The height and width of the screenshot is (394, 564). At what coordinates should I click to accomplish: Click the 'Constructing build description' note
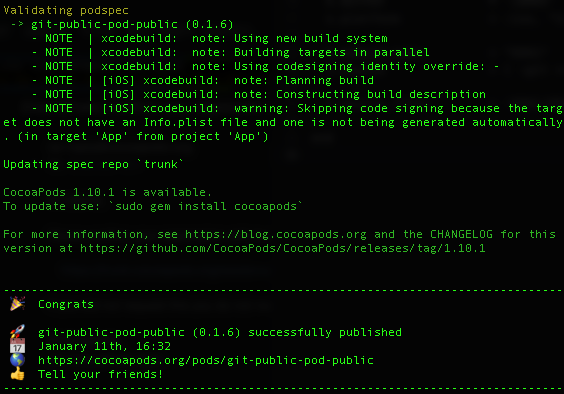point(381,94)
